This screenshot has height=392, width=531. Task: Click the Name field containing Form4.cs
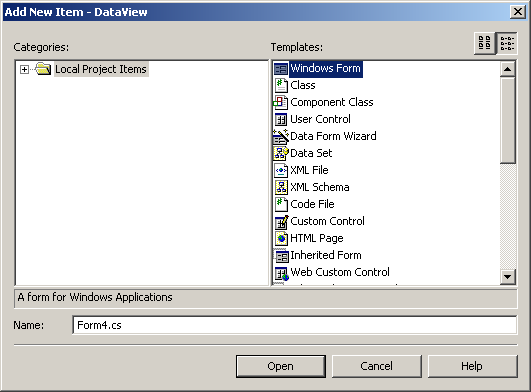pyautogui.click(x=295, y=325)
